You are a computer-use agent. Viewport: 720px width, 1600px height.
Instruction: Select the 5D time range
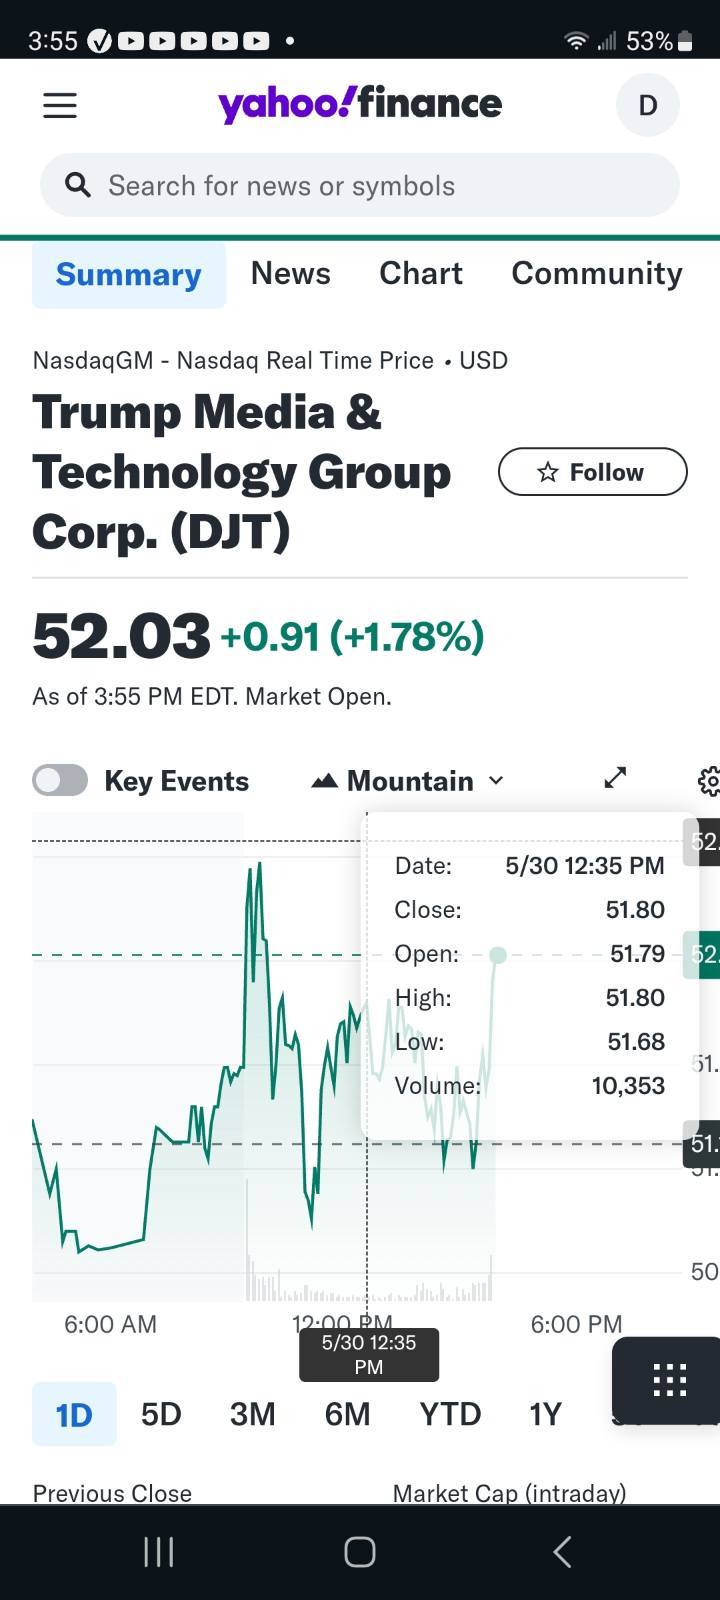[161, 1414]
